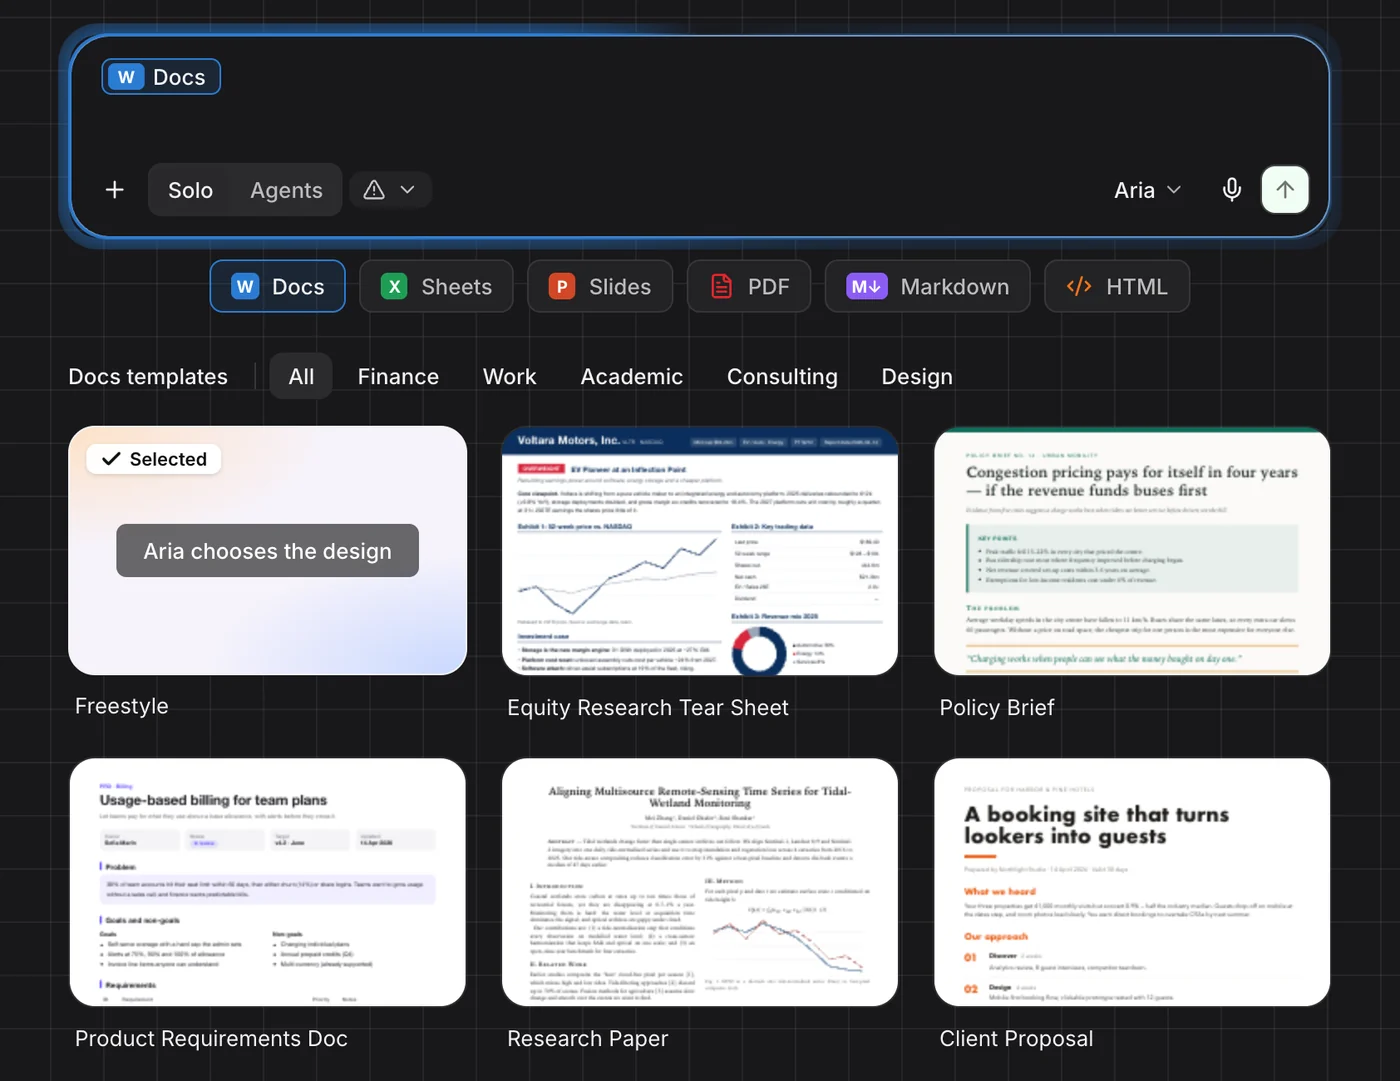Choose the PDF format

(x=749, y=286)
